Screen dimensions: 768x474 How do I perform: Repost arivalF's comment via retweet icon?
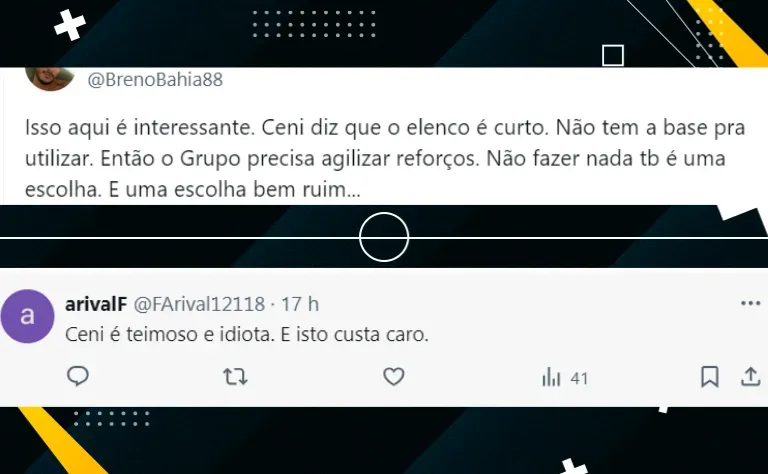235,377
